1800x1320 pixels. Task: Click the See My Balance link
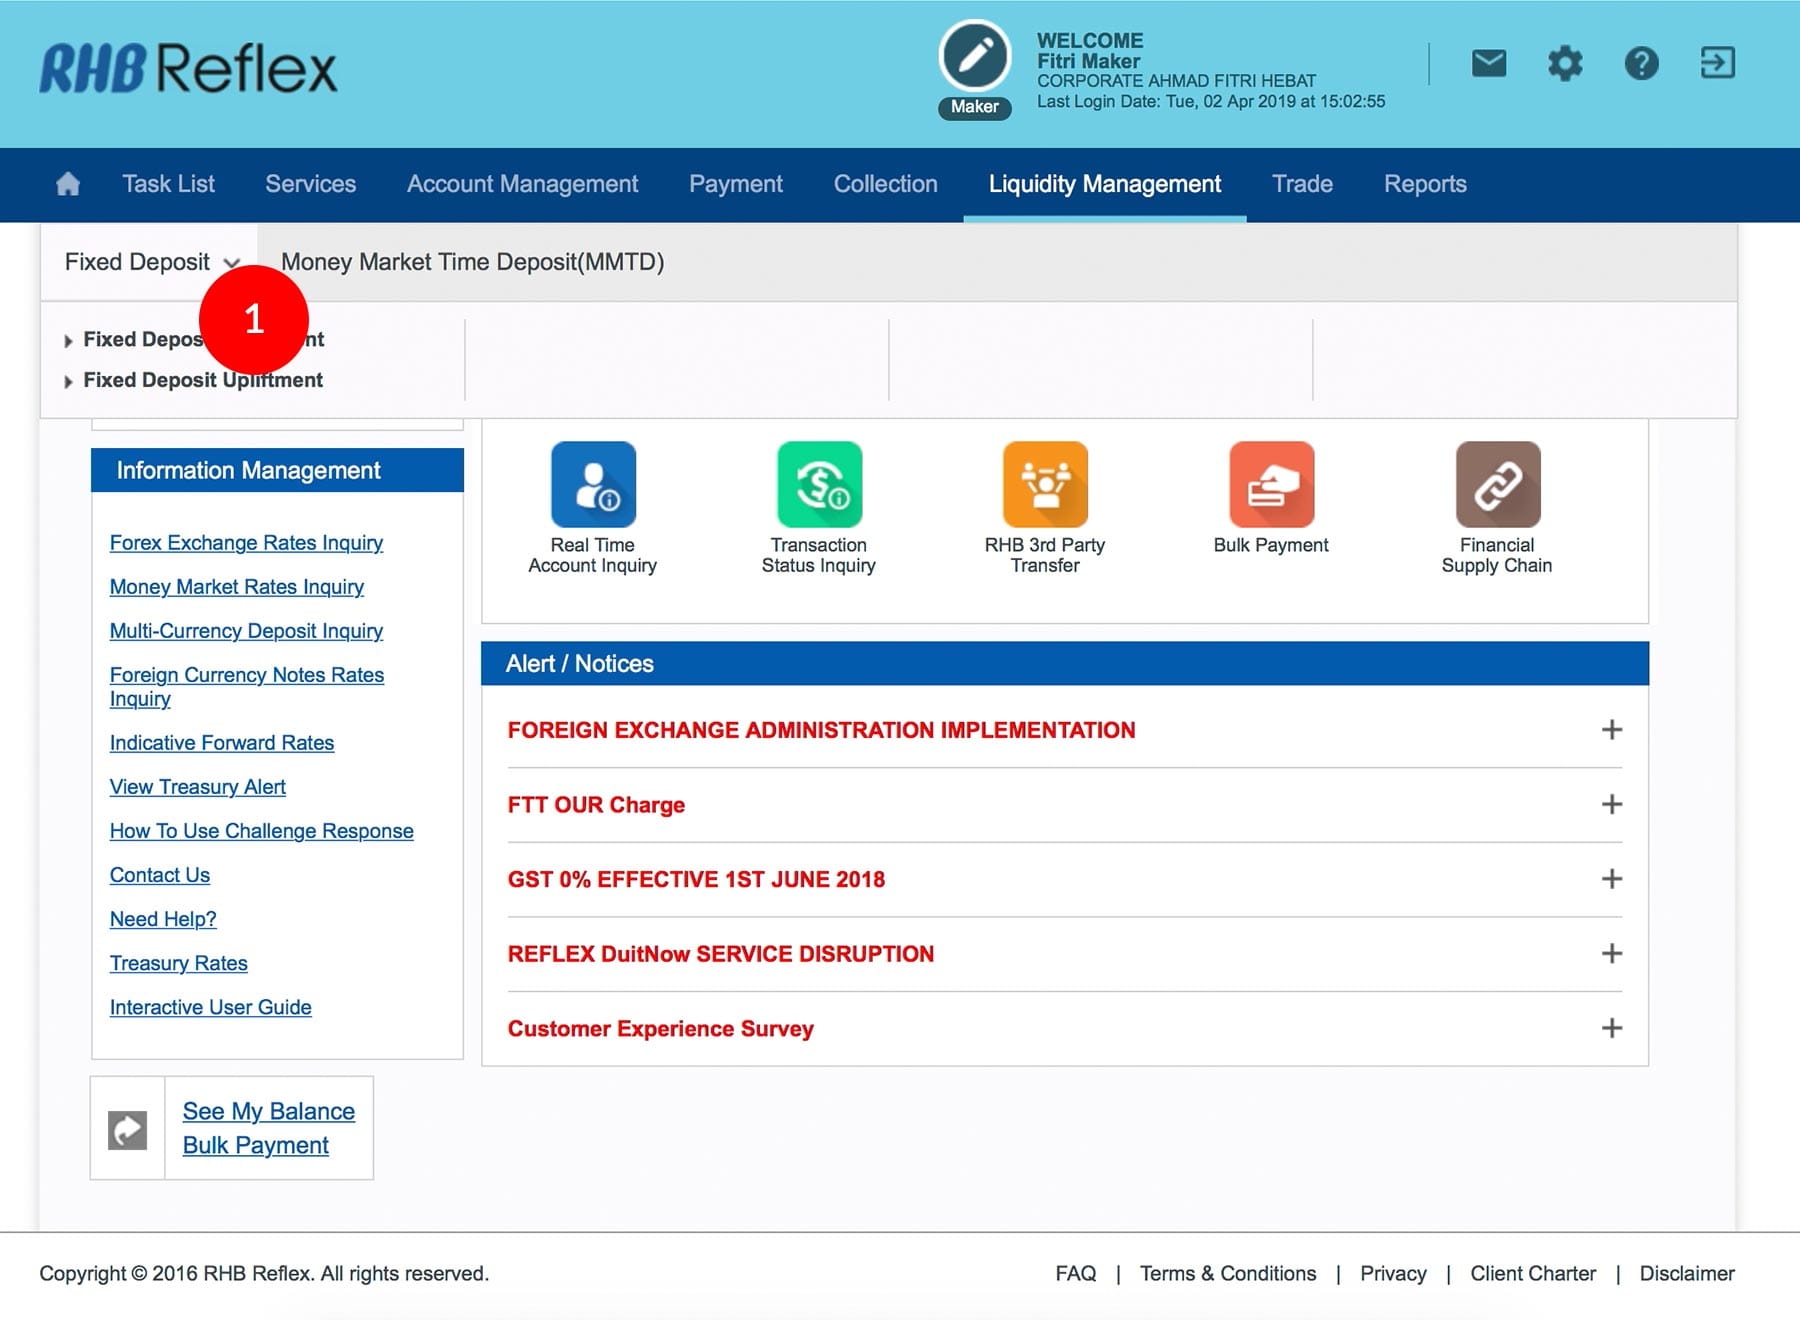[x=268, y=1111]
